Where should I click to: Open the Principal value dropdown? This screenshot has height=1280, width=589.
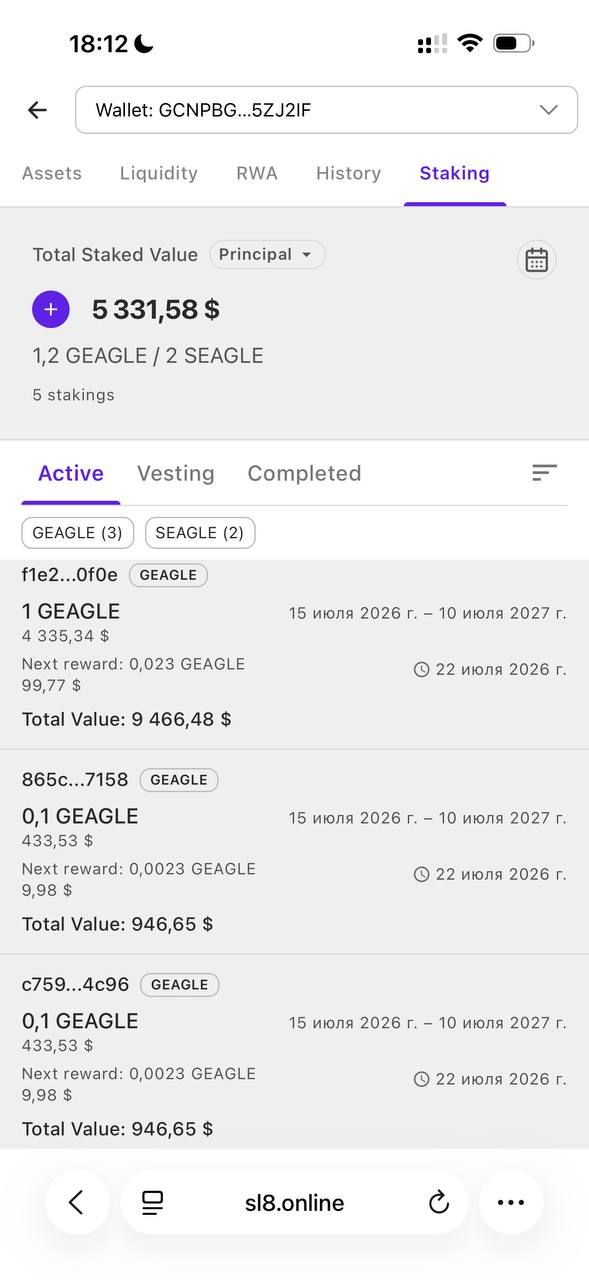coord(267,255)
